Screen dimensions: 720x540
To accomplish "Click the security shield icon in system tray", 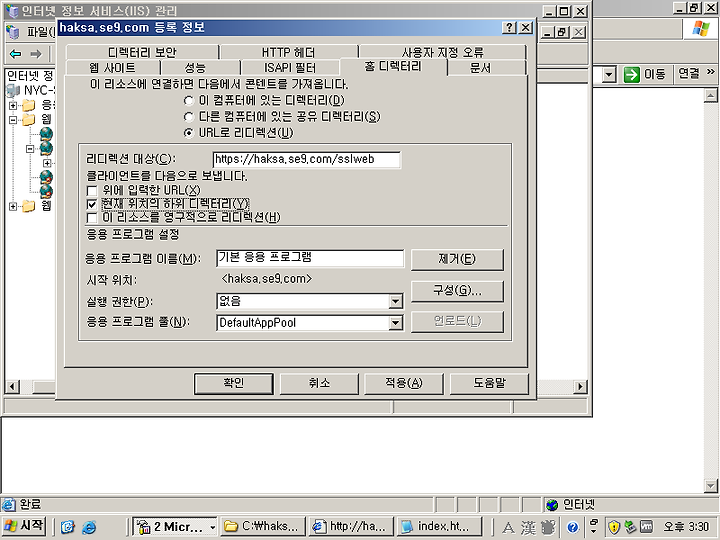I will pos(614,527).
